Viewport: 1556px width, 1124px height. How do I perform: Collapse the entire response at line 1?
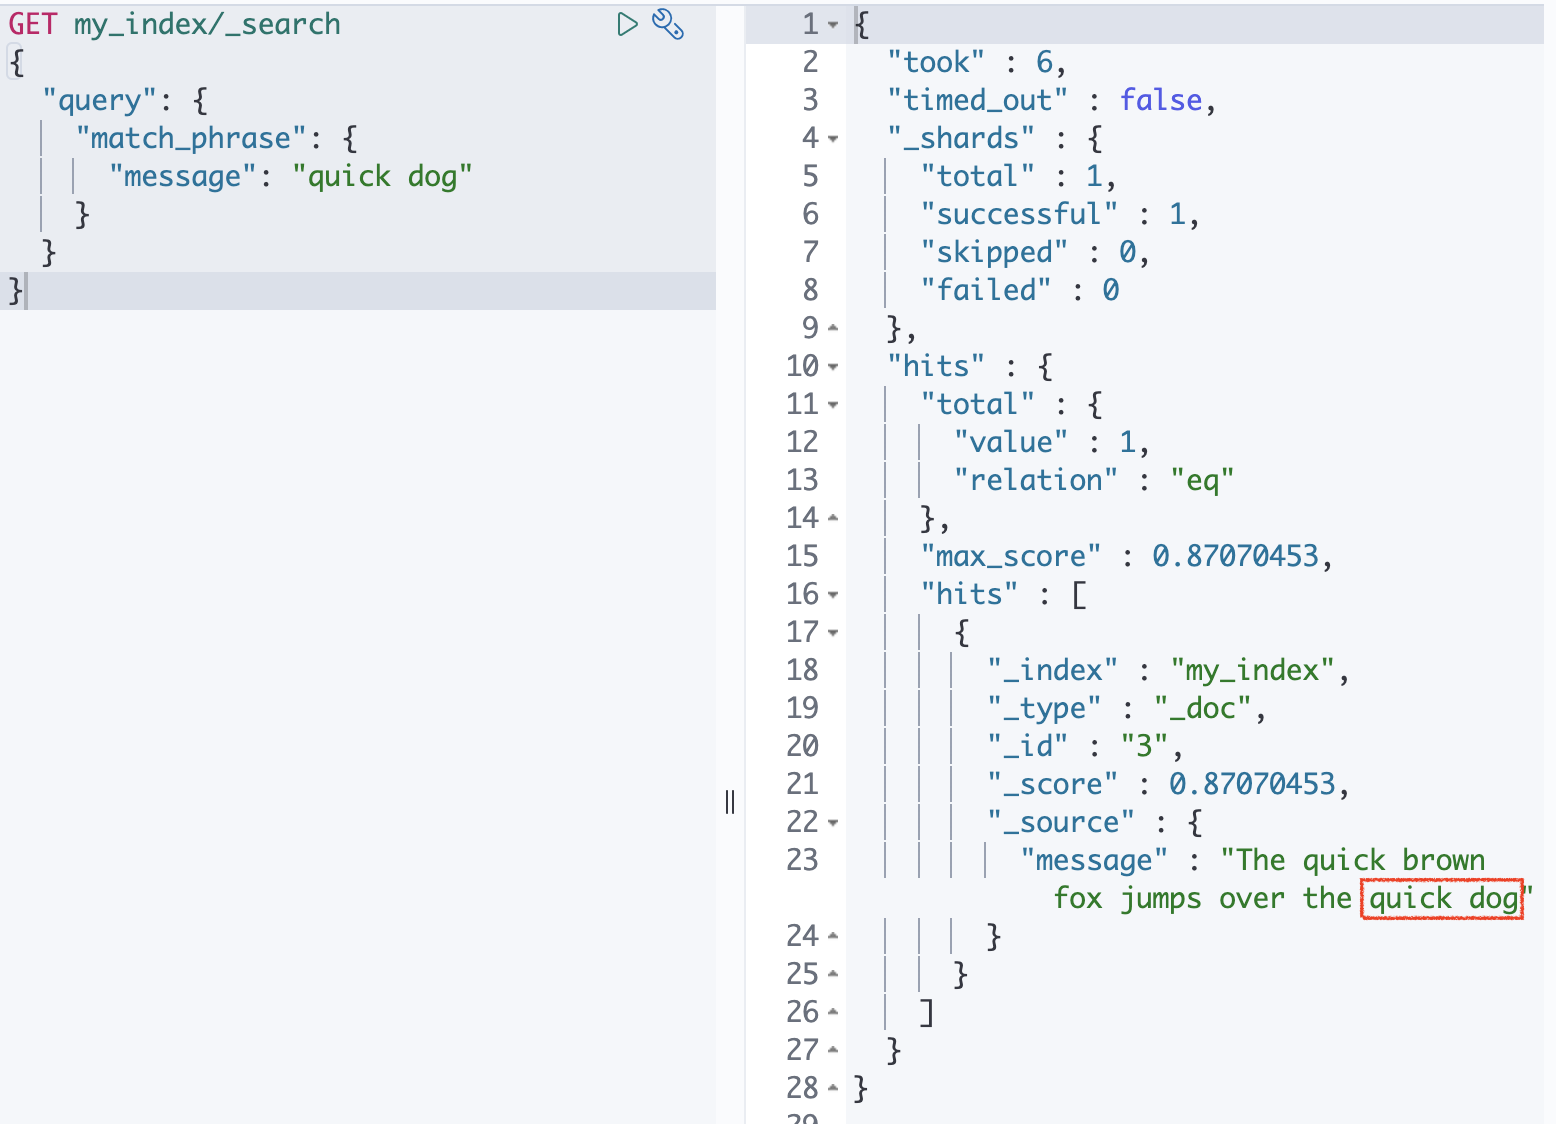pos(833,22)
